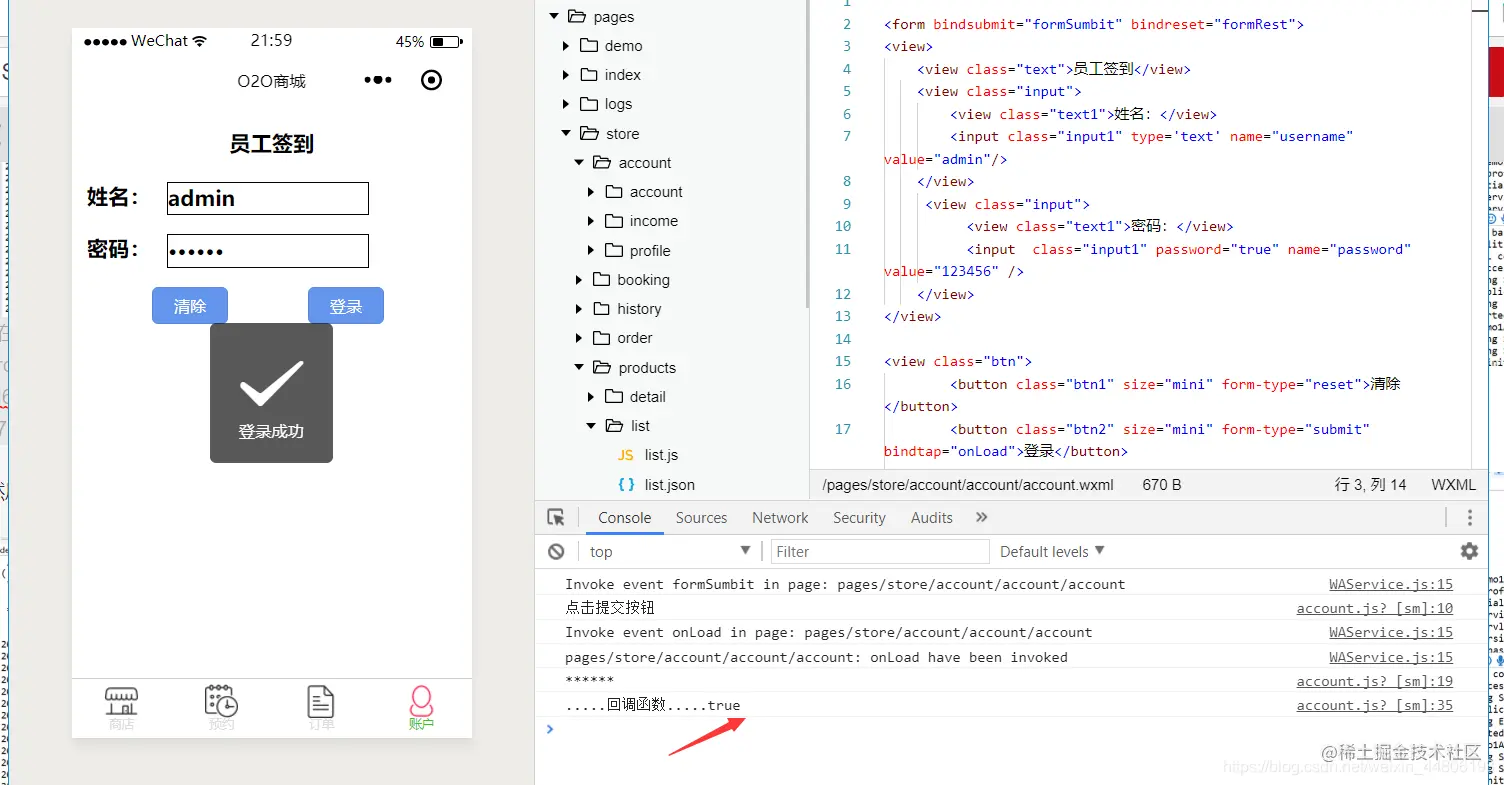Image resolution: width=1504 pixels, height=785 pixels.
Task: Open the account.js? [sm]:10 source link
Action: pyautogui.click(x=1375, y=608)
